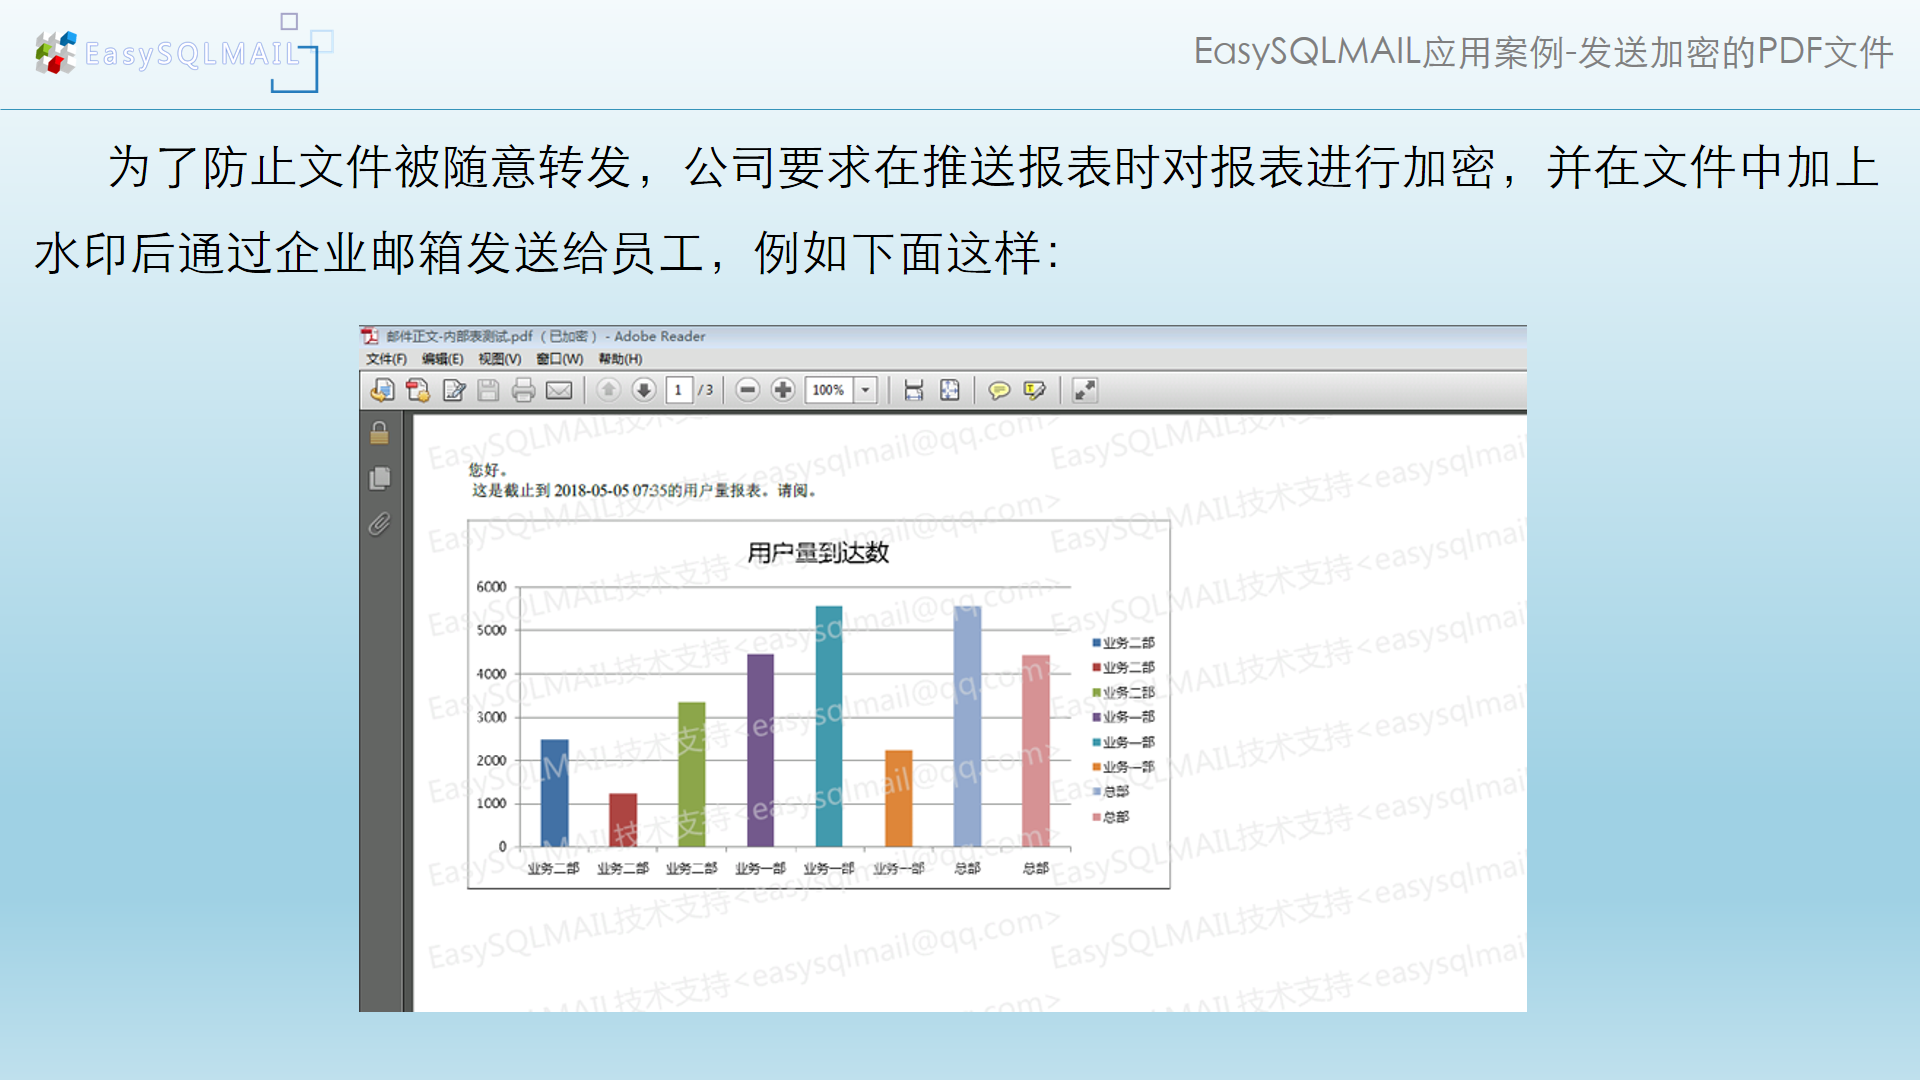Click the orange 业务一部 chart bar
Image resolution: width=1920 pixels, height=1080 pixels.
[898, 798]
